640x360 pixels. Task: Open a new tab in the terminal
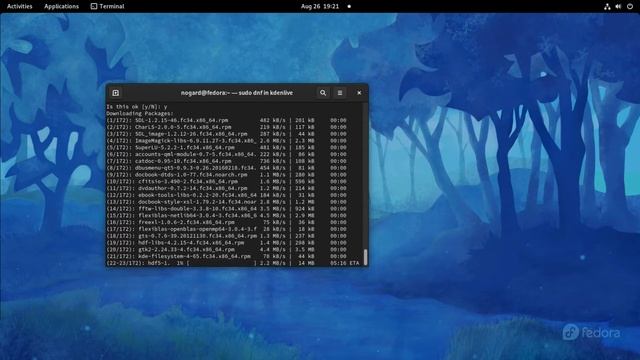coord(116,93)
